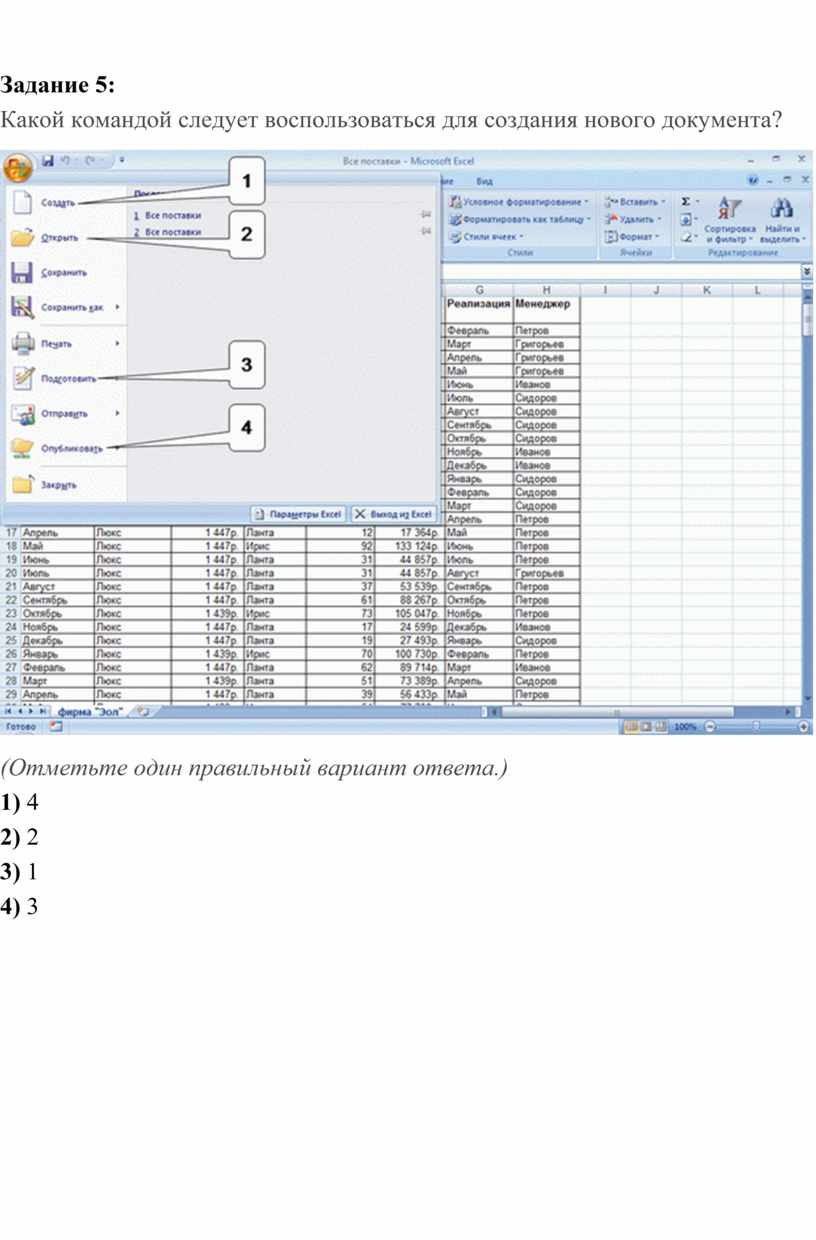This screenshot has width=816, height=1240.
Task: Select column G header
Action: pos(479,290)
